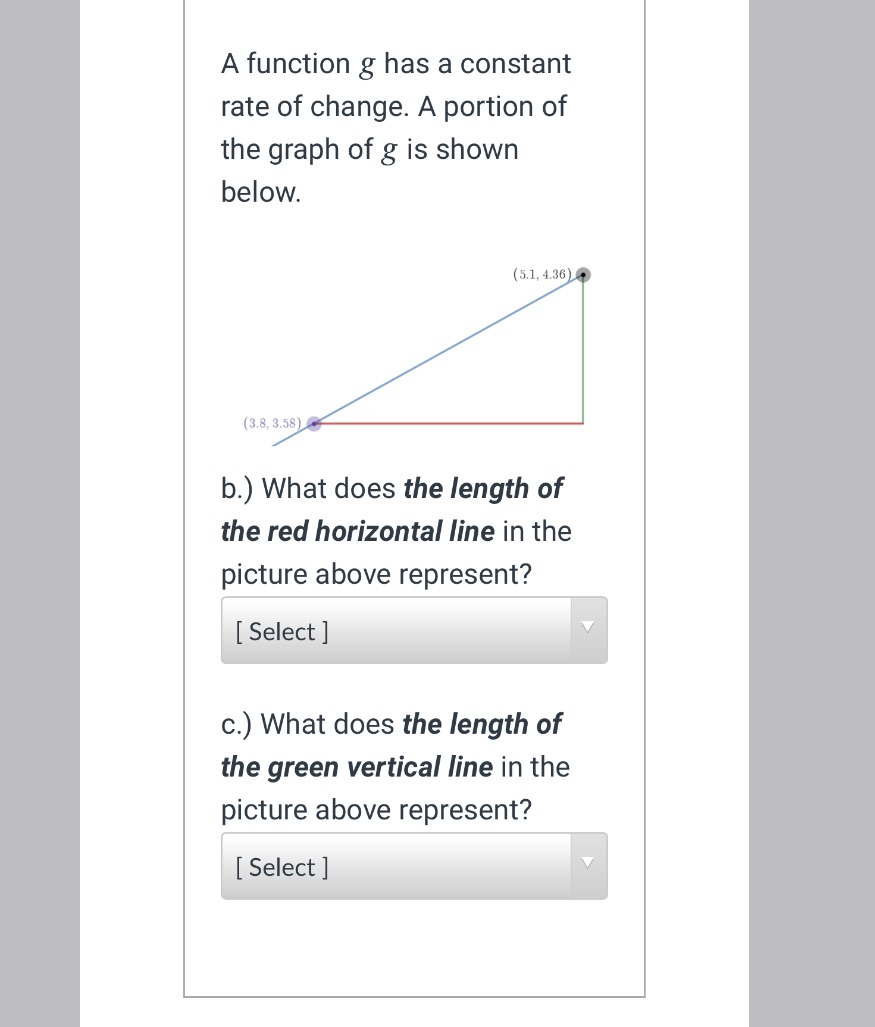Viewport: 875px width, 1027px height.
Task: Select the [ Select ] placeholder under question c
Action: pos(281,867)
